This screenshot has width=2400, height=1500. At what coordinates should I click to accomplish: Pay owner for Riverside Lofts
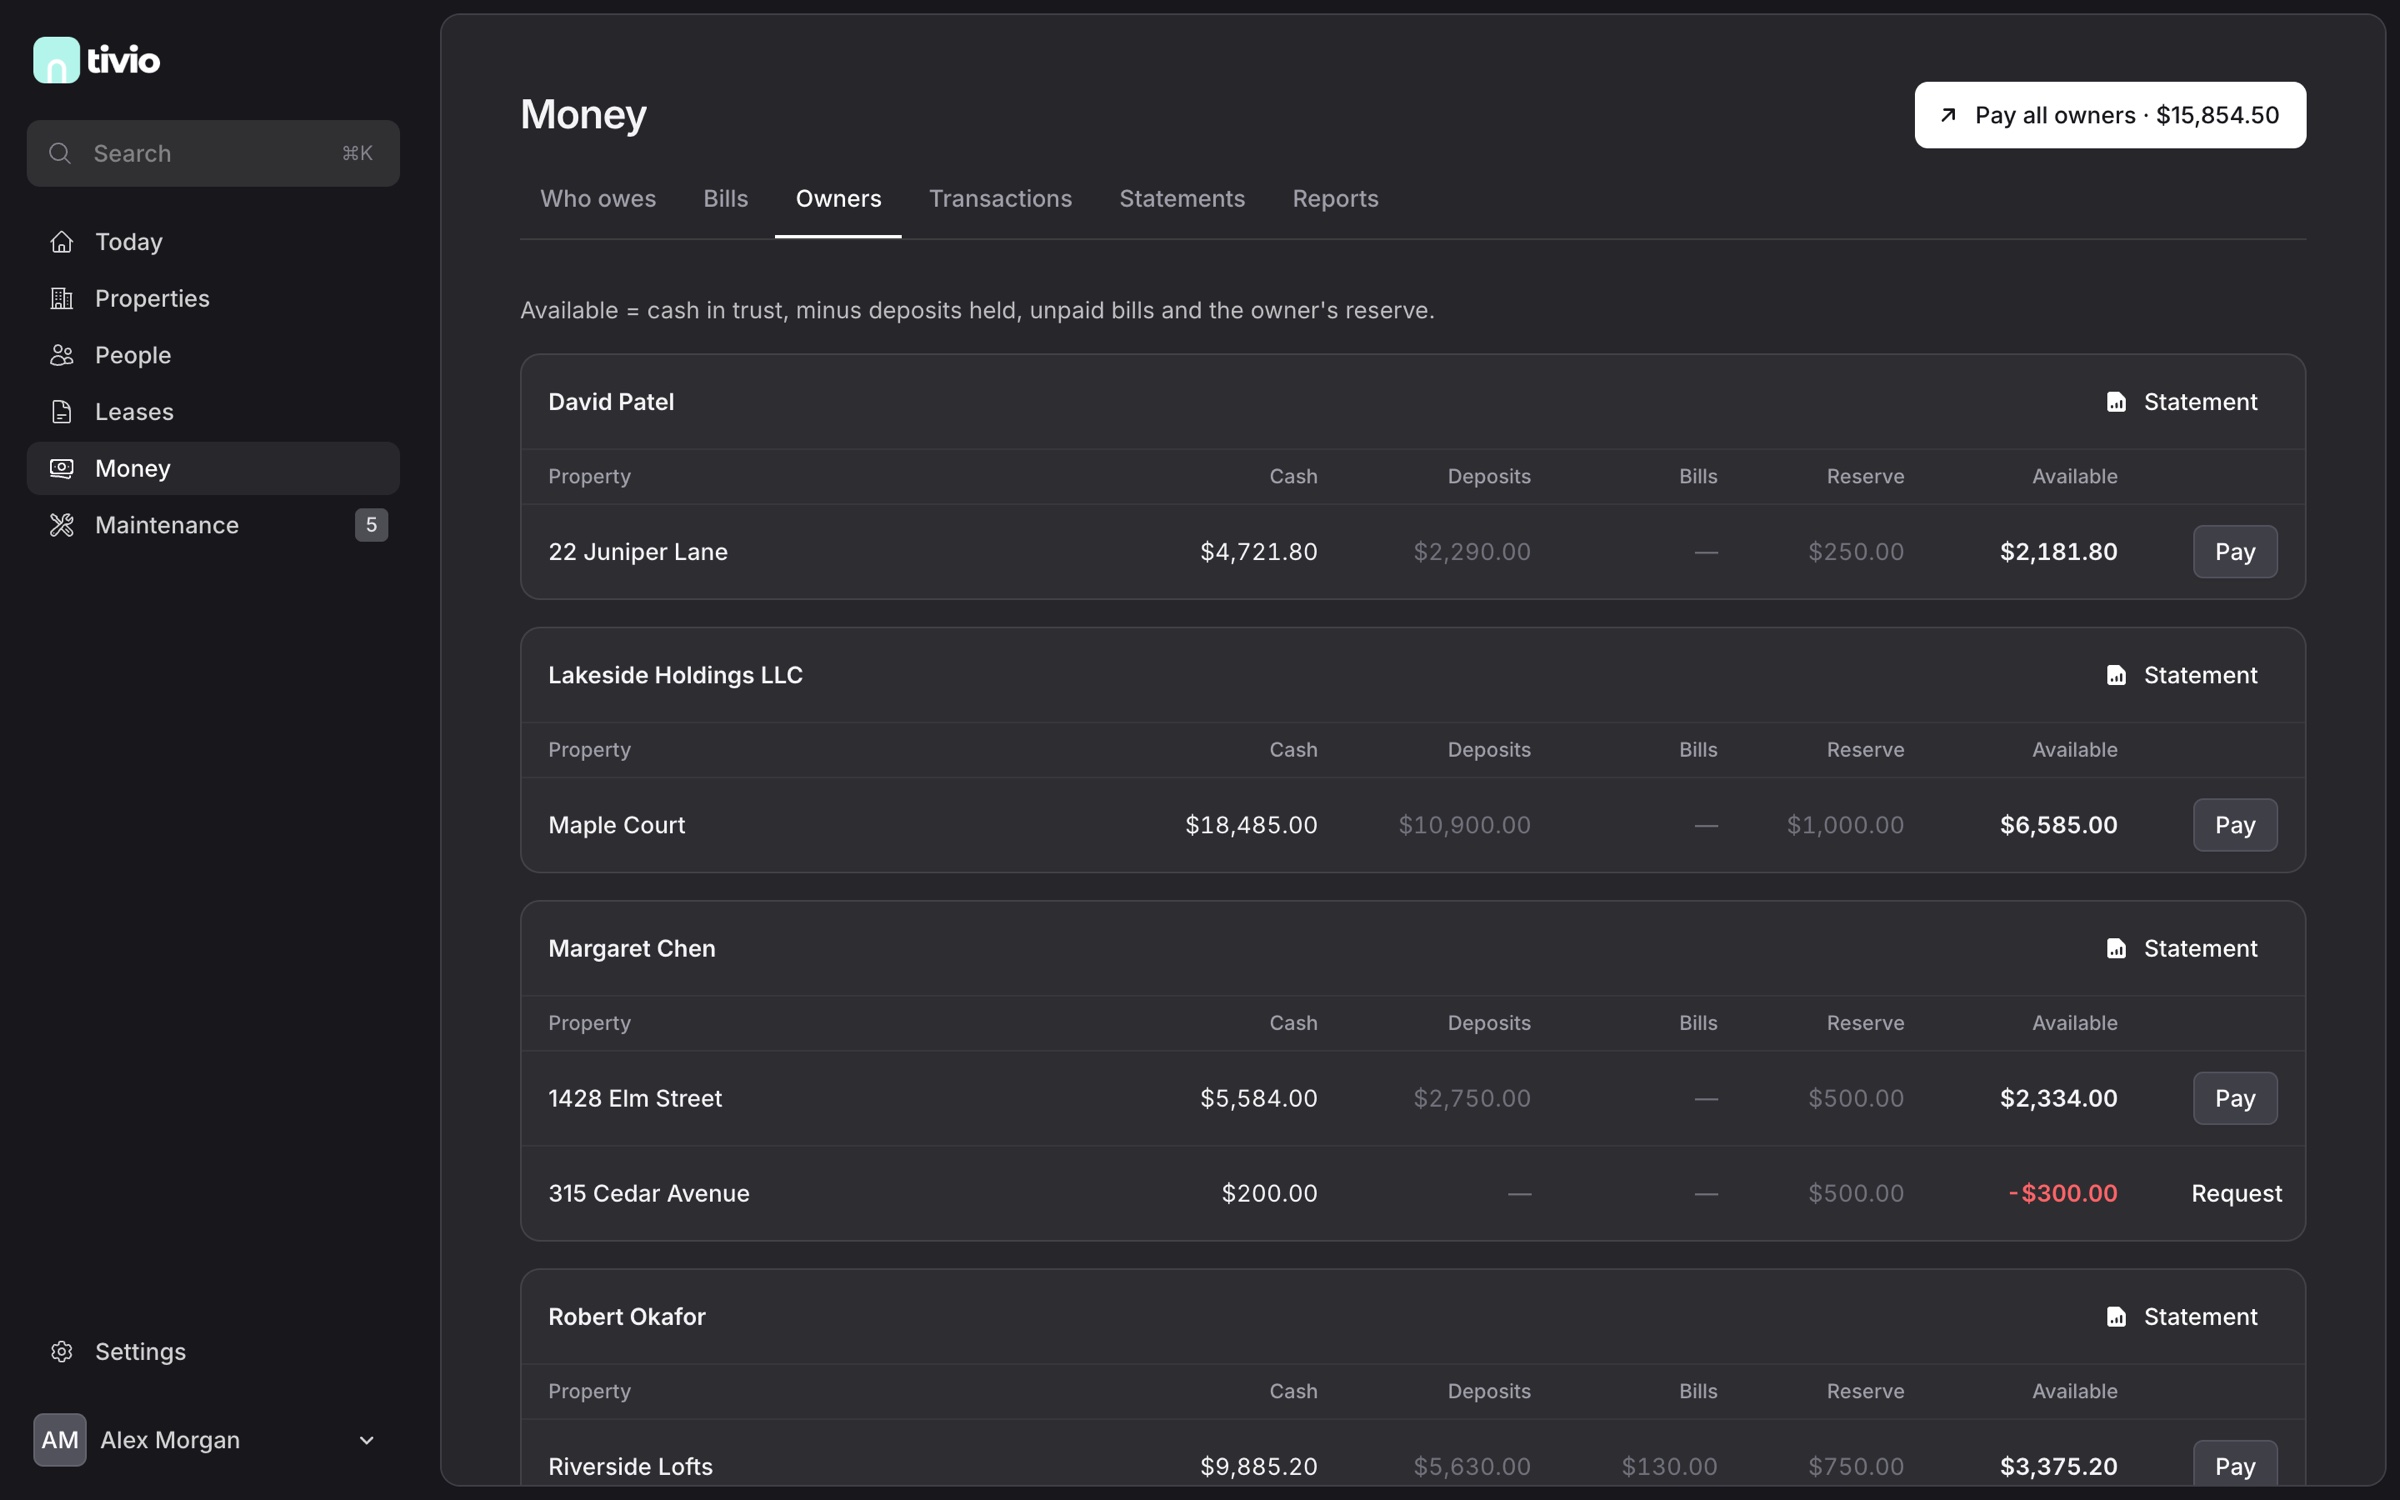(2235, 1464)
